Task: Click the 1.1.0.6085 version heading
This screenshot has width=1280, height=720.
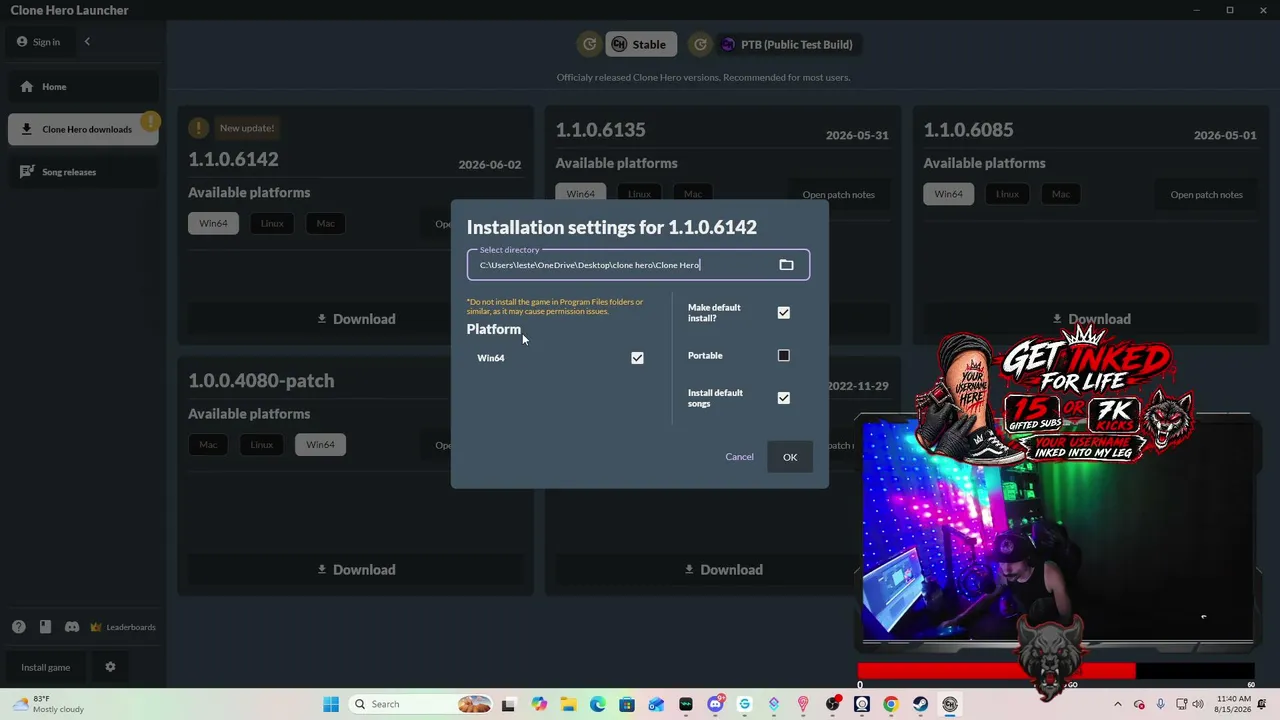Action: coord(968,130)
